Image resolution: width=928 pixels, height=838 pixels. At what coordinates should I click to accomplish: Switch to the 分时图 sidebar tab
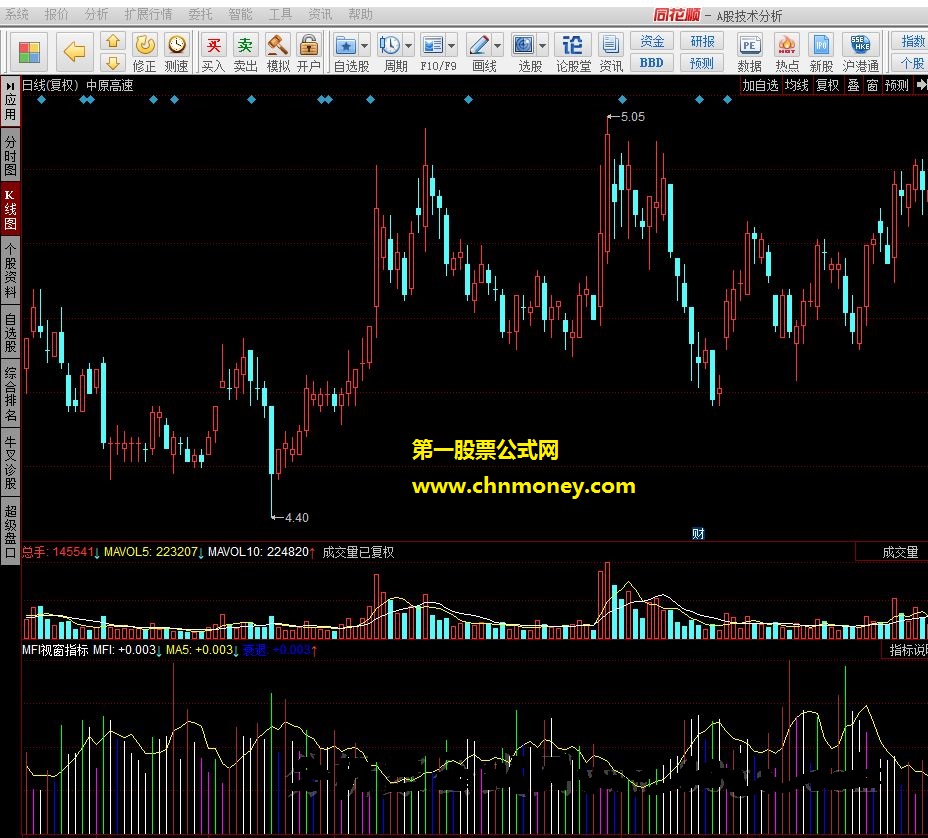click(10, 156)
